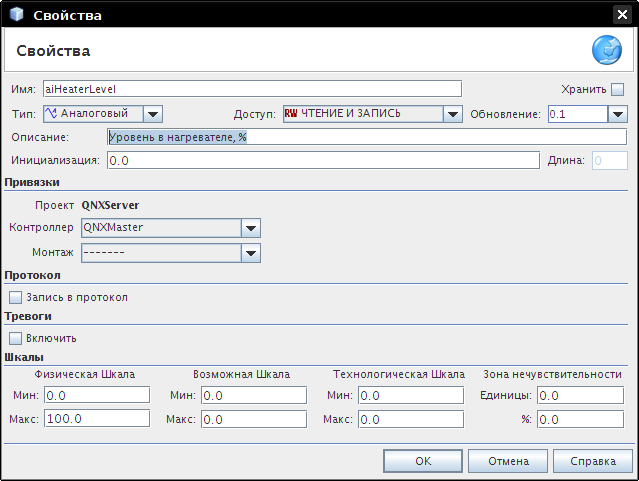The width and height of the screenshot is (639, 481).
Task: Click the Привязки section heading
Action: click(x=32, y=182)
